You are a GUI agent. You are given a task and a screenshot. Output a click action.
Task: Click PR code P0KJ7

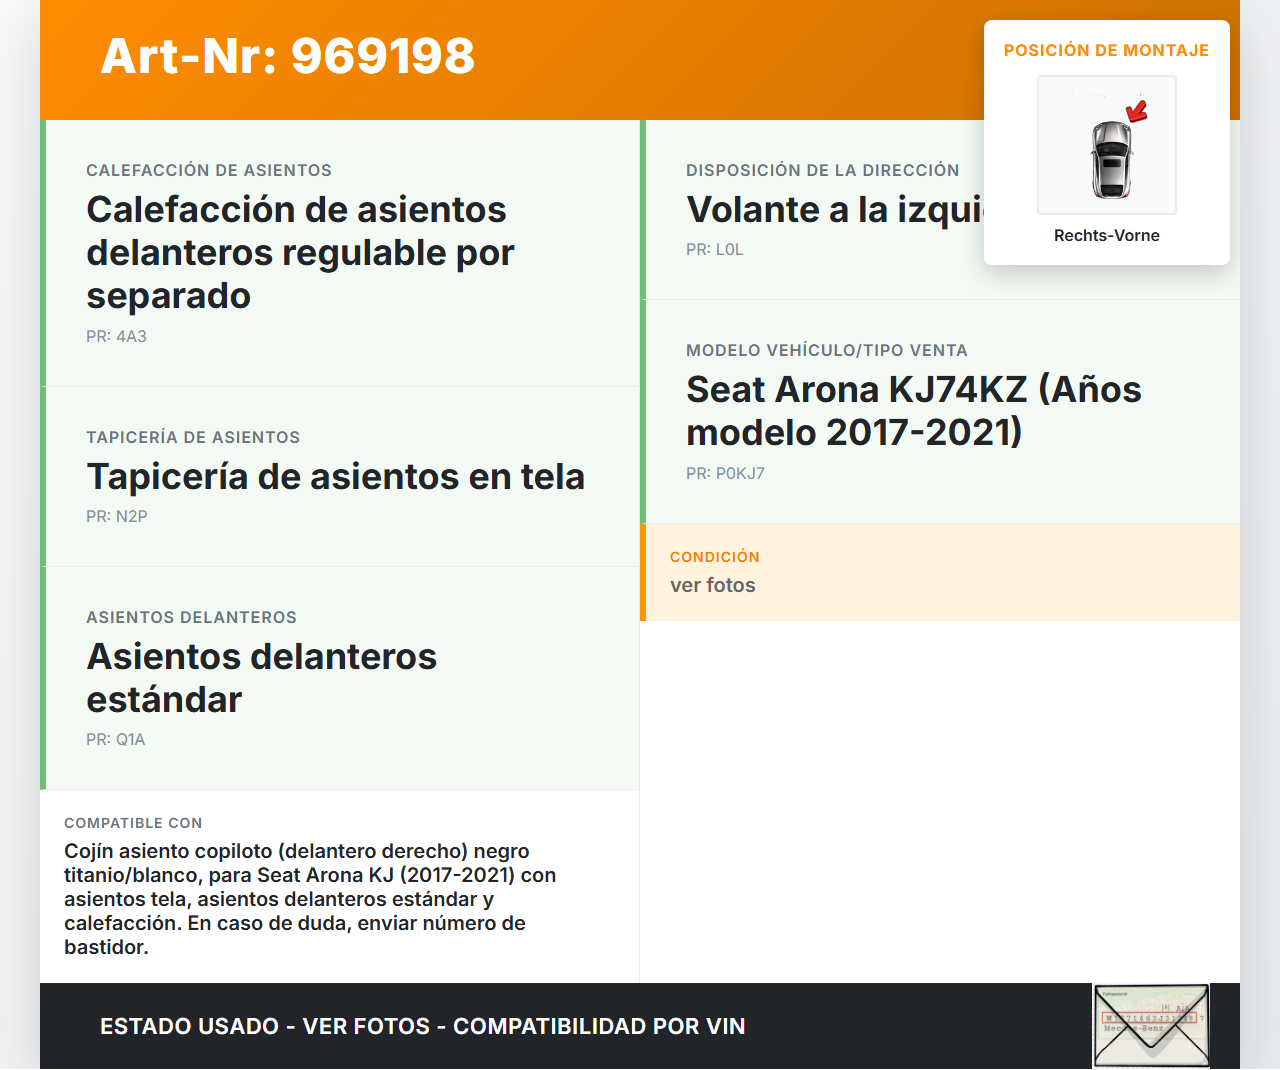pyautogui.click(x=725, y=474)
